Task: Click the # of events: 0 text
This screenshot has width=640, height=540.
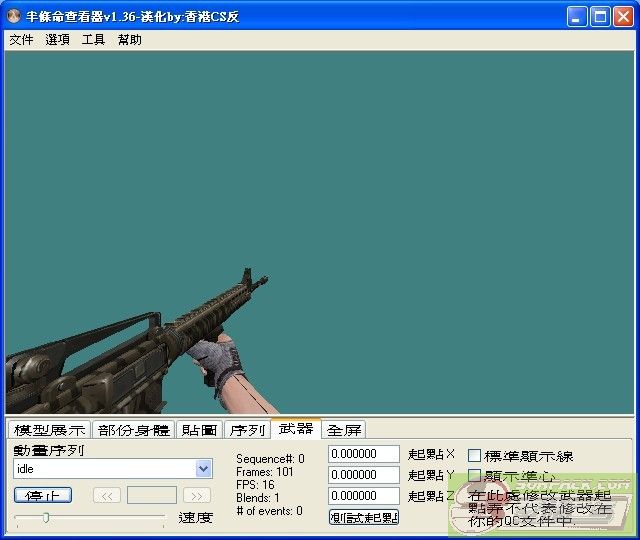Action: [x=269, y=511]
